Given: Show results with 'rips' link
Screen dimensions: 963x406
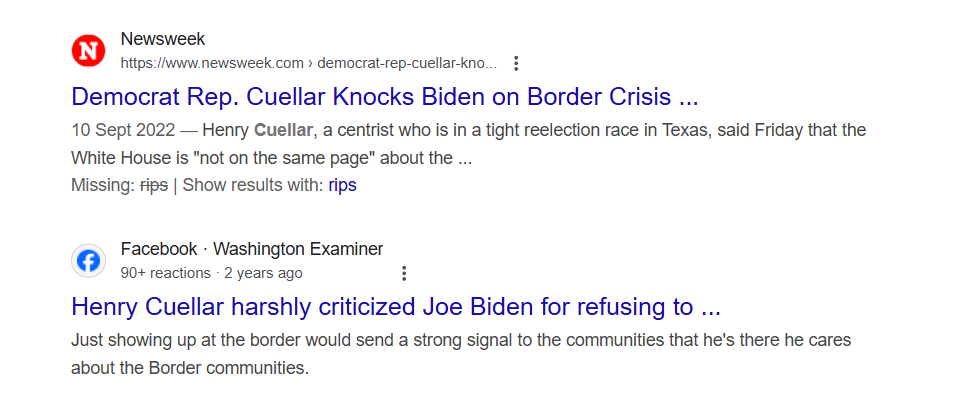Looking at the screenshot, I should point(343,185).
